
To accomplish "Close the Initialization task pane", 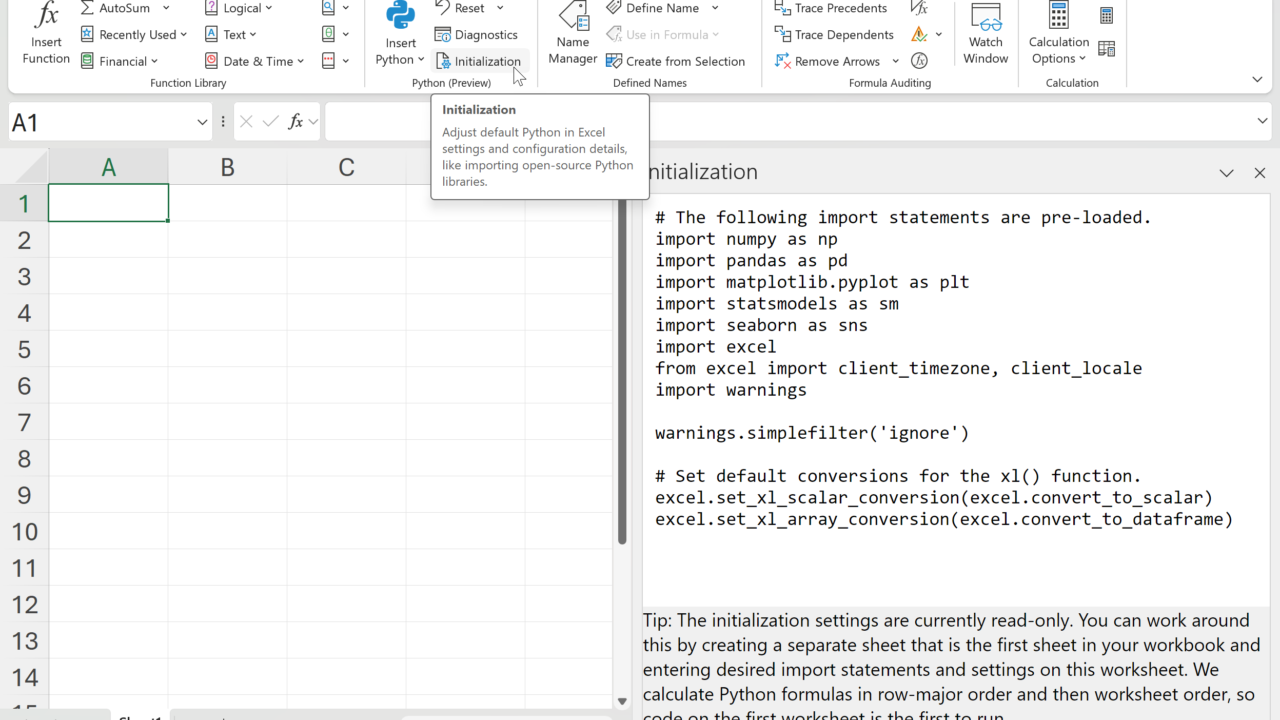I will [1259, 173].
